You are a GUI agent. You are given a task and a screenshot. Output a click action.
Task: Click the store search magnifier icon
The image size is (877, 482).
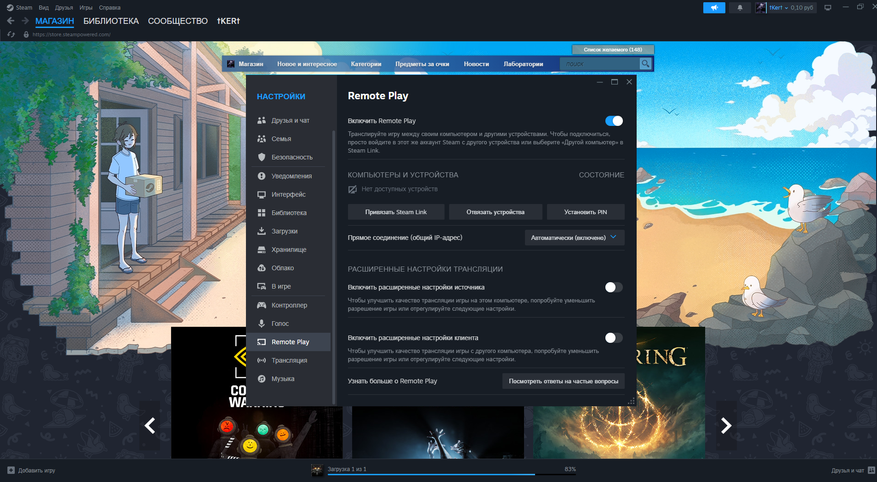[645, 64]
